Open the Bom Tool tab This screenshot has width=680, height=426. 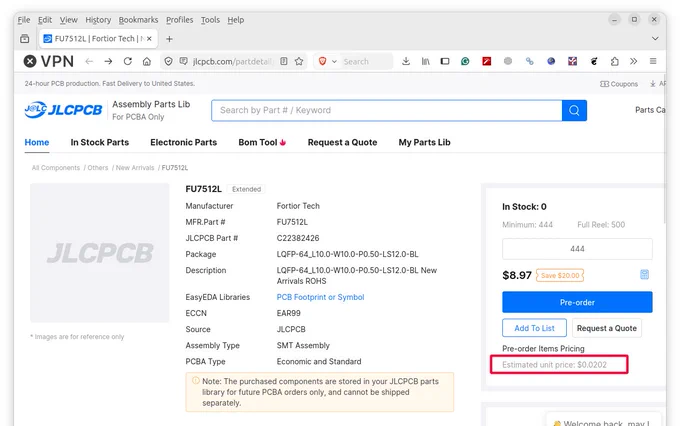[262, 142]
